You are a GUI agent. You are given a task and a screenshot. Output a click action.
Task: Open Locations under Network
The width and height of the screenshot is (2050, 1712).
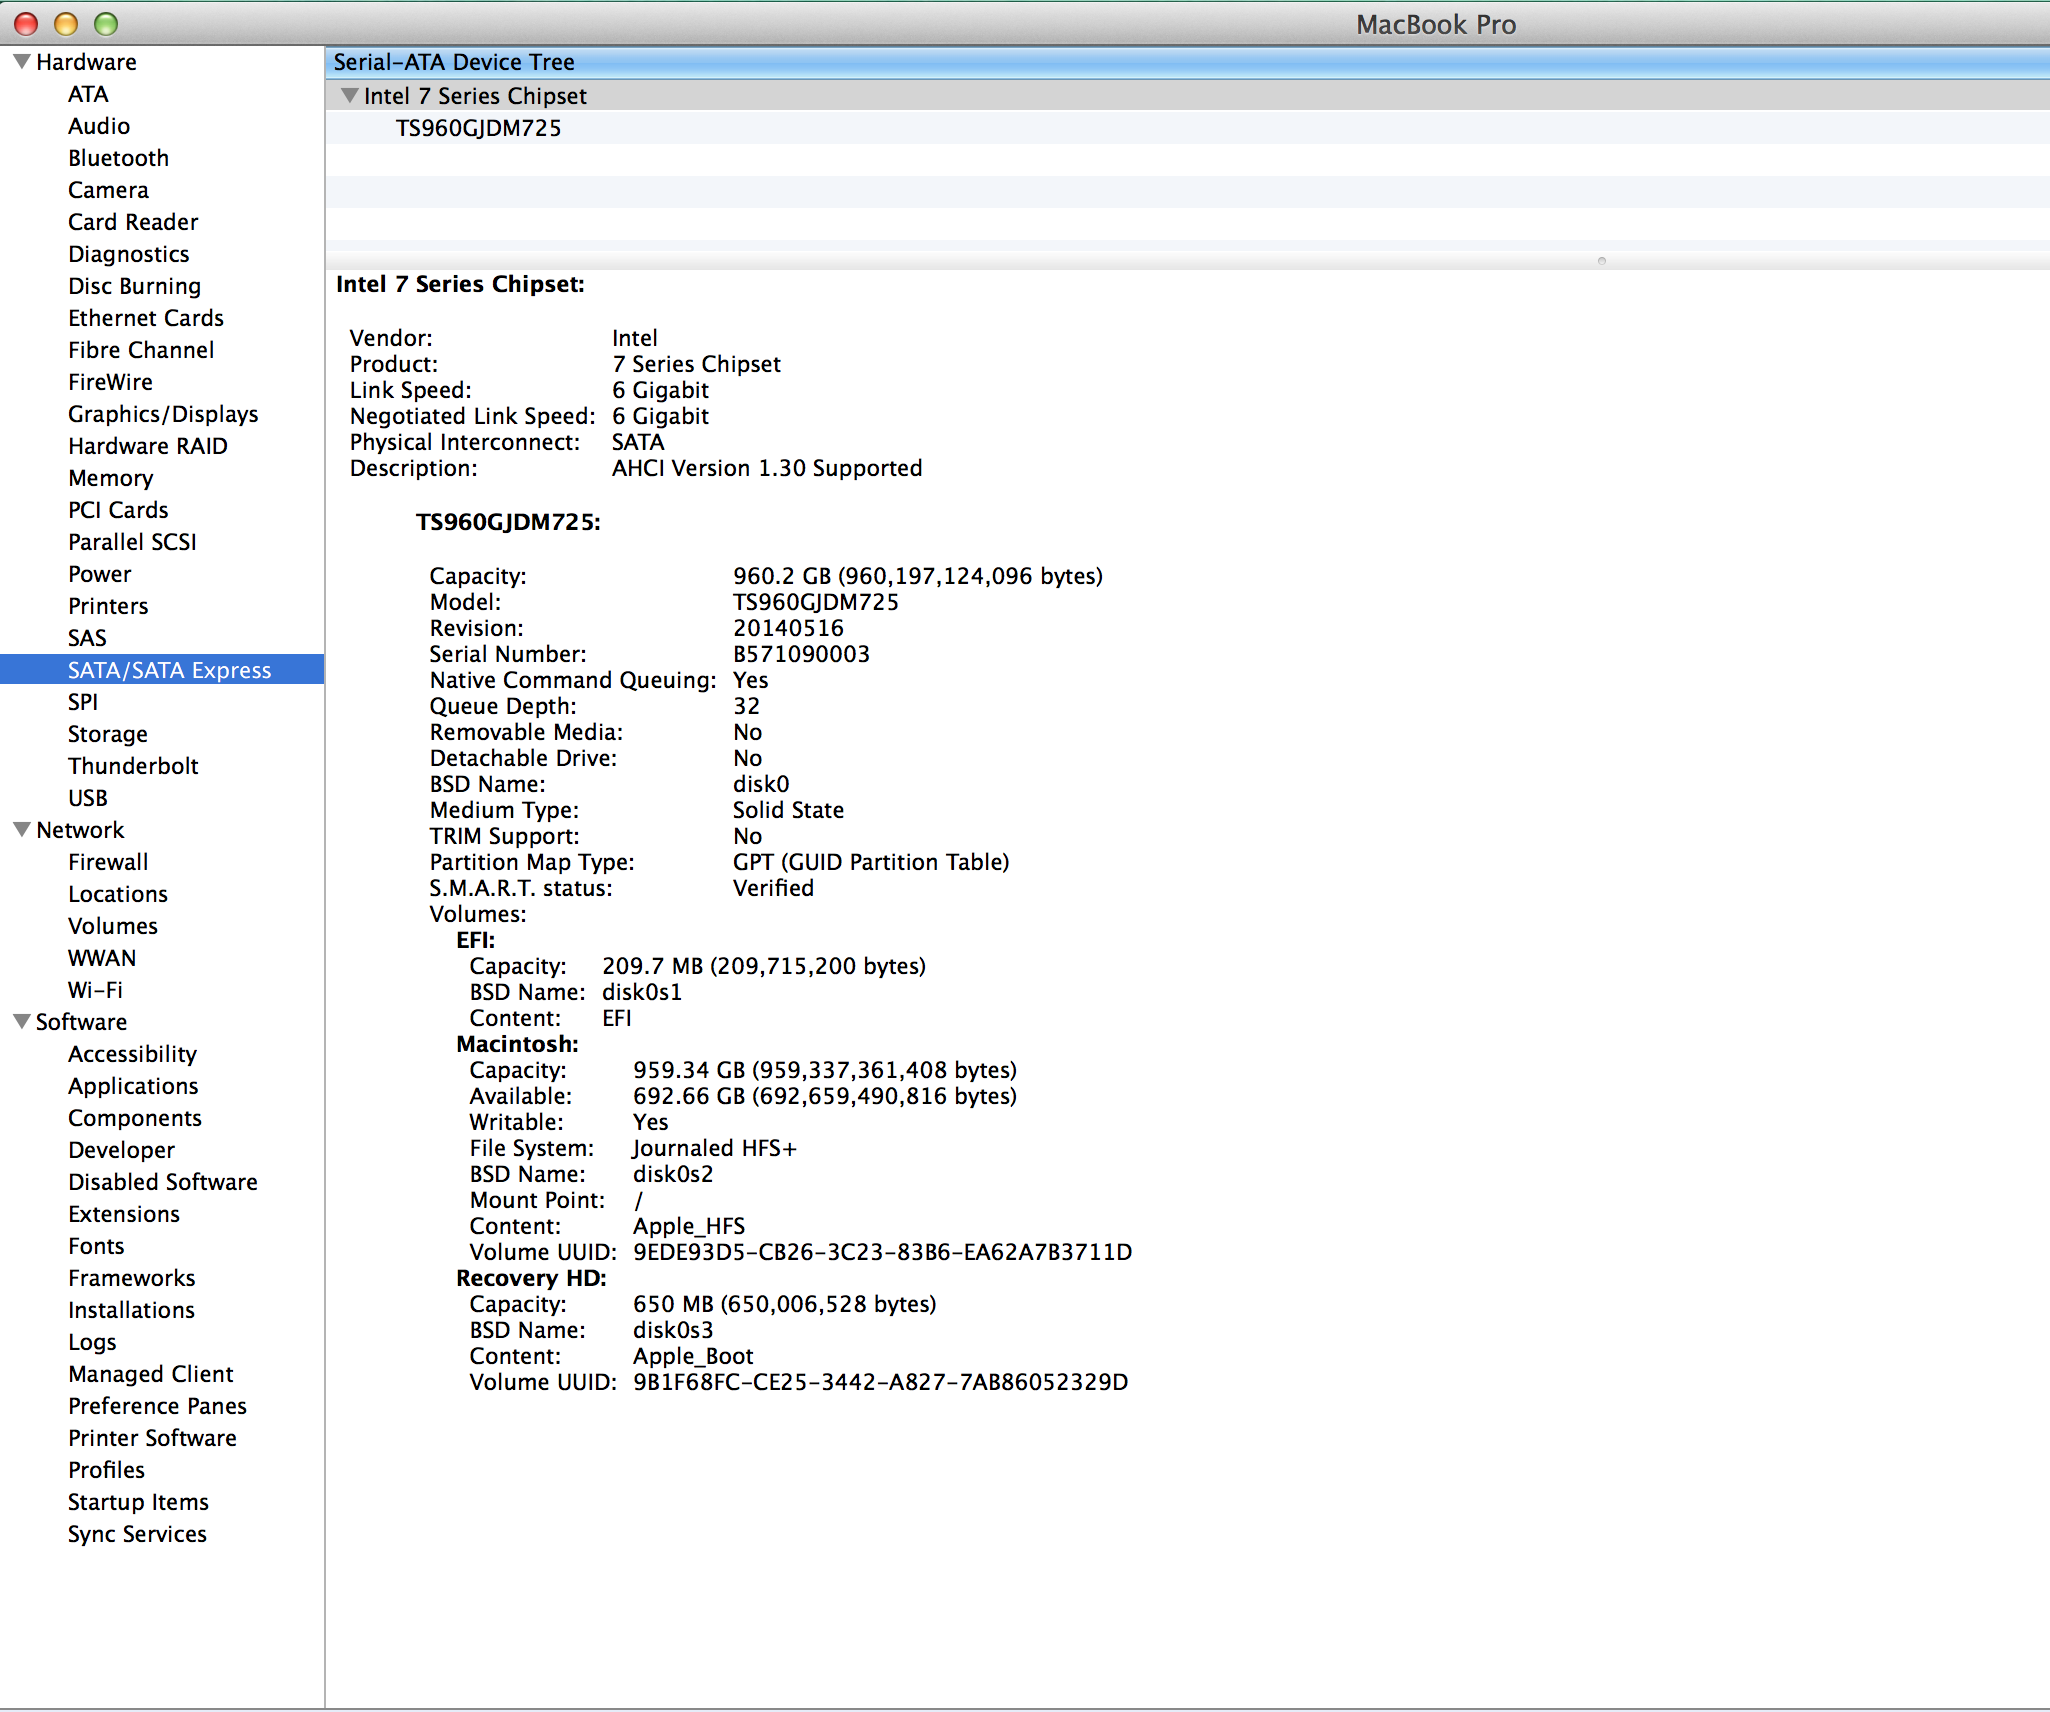(118, 894)
